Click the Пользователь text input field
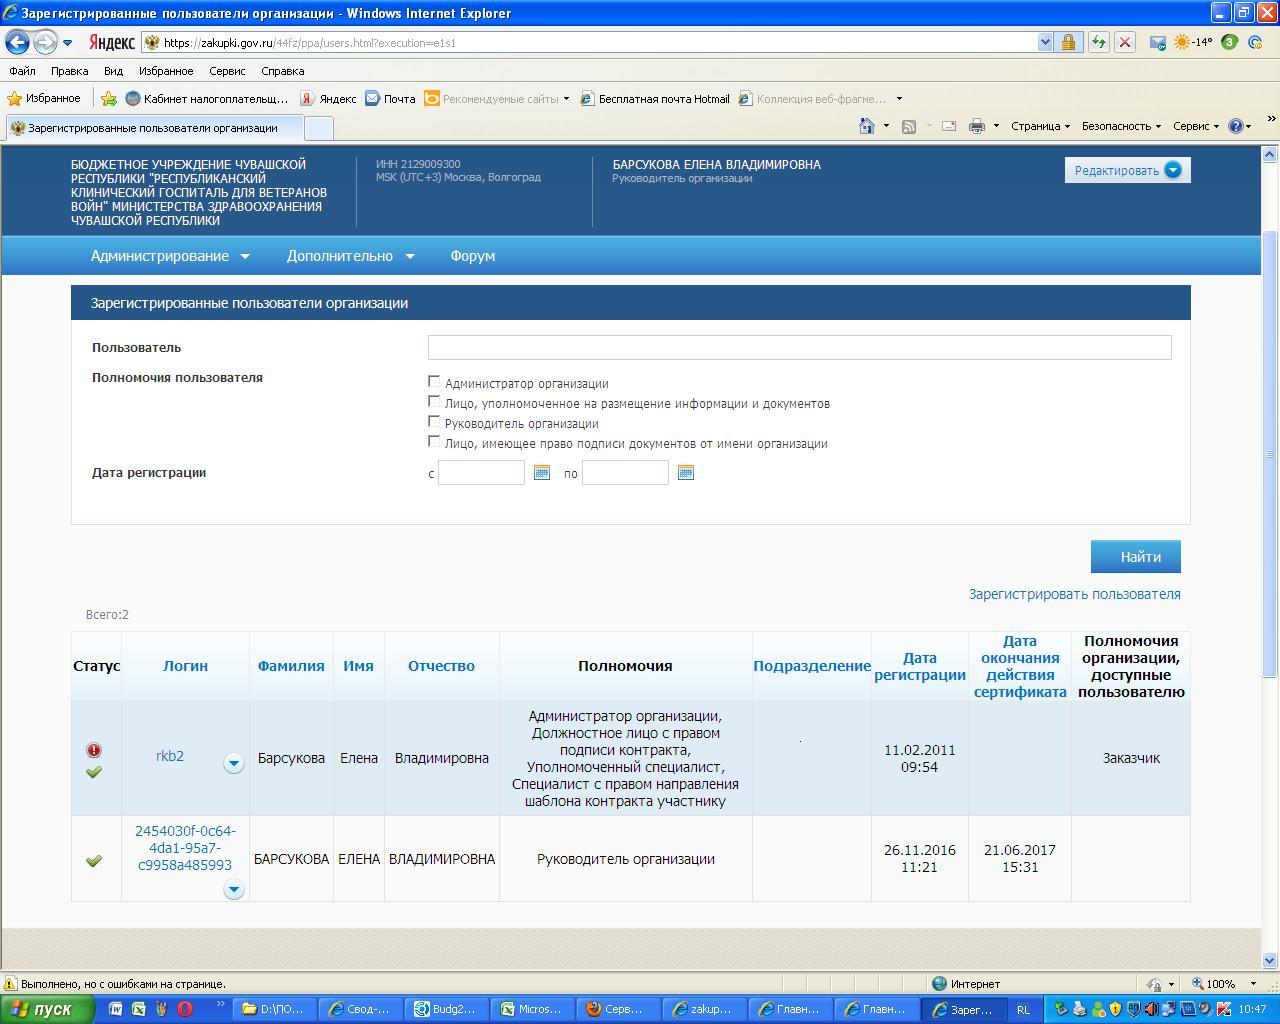1280x1024 pixels. 799,347
